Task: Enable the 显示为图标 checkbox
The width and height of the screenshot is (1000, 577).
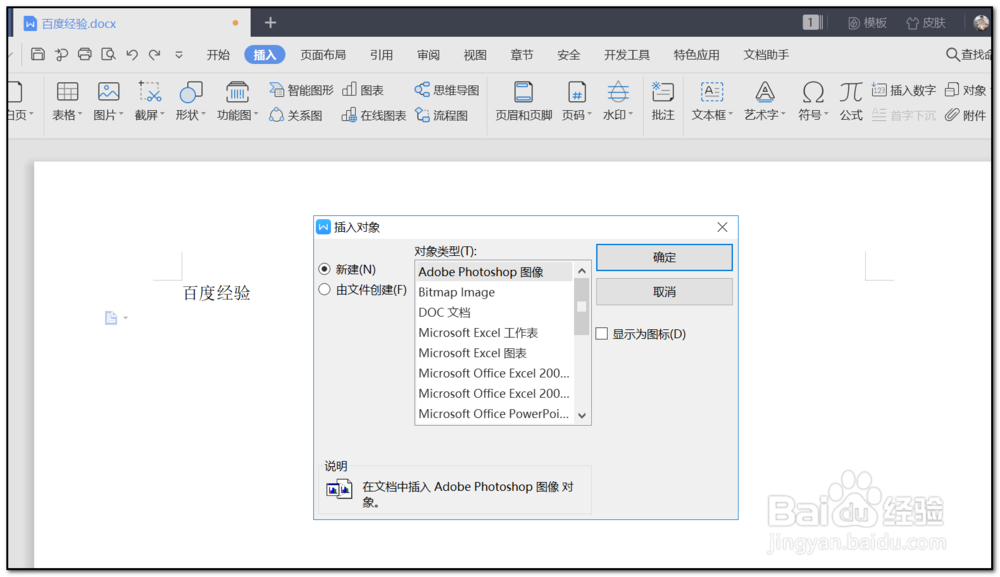Action: click(602, 334)
